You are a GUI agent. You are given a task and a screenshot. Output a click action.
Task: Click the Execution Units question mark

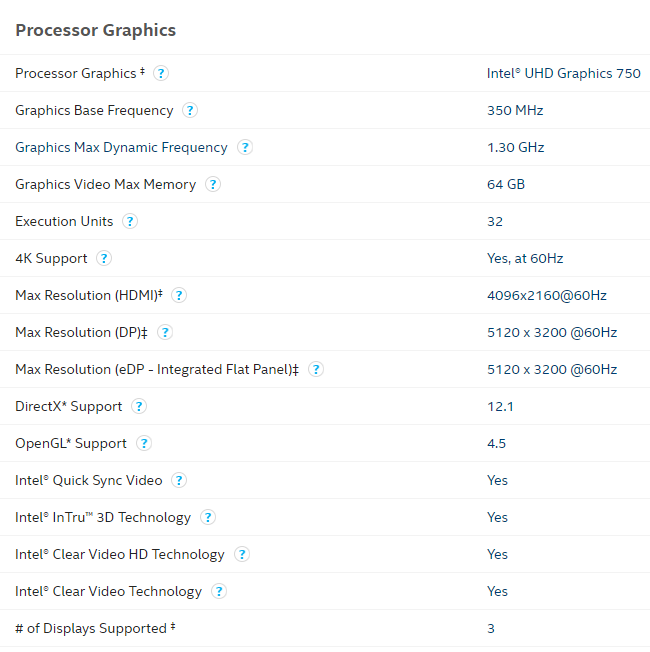(x=130, y=221)
